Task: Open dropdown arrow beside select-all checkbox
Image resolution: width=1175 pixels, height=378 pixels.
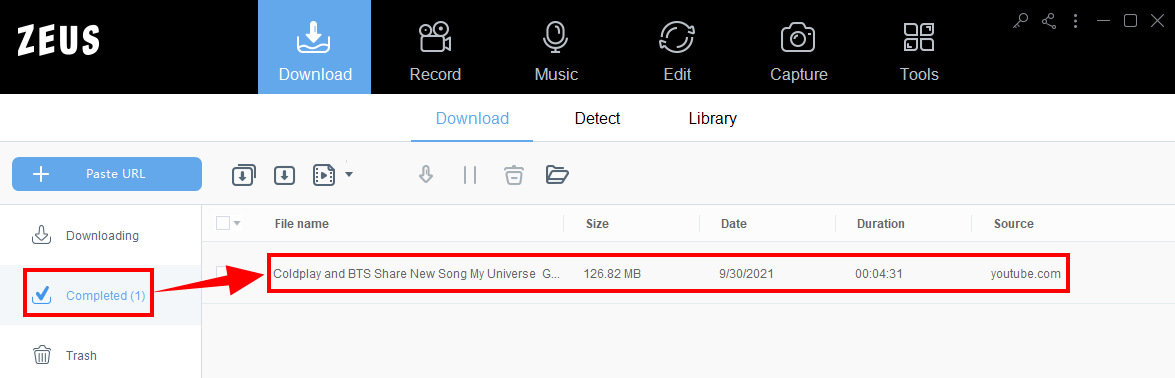Action: pyautogui.click(x=237, y=224)
